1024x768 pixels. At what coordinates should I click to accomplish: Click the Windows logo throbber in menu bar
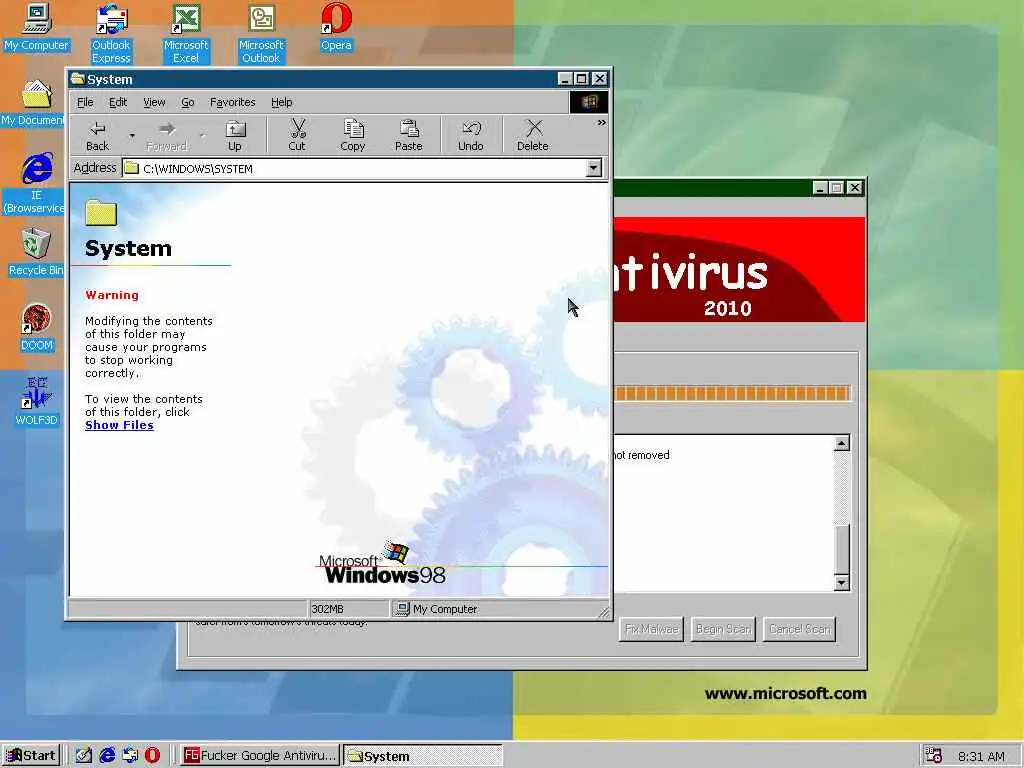[x=589, y=102]
